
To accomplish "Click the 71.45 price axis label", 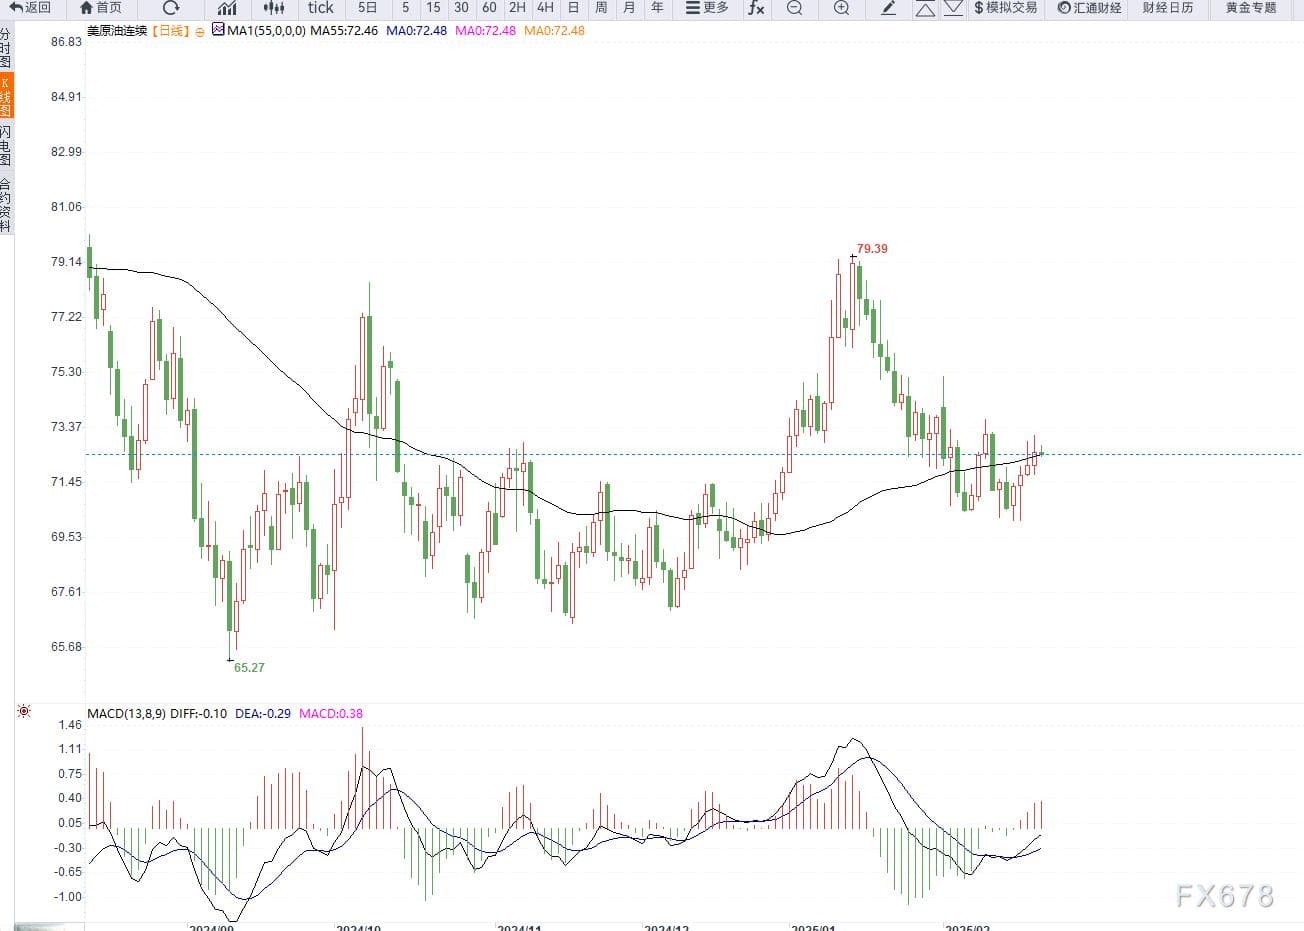I will (x=66, y=482).
